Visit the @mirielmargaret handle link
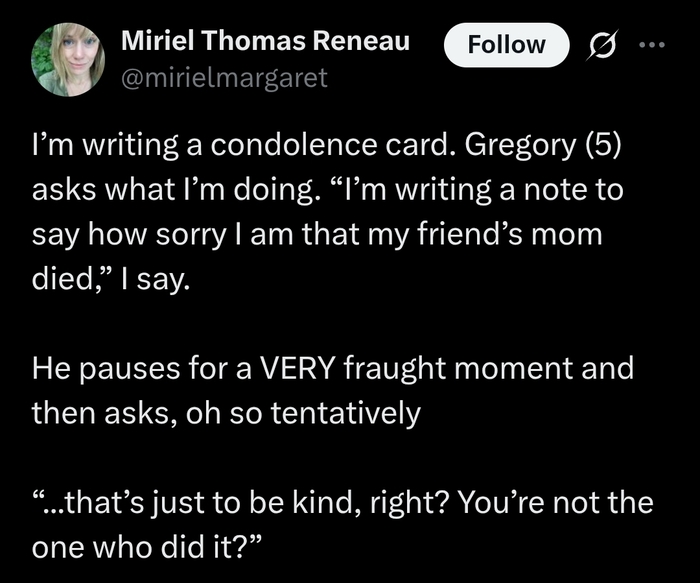 coord(224,78)
